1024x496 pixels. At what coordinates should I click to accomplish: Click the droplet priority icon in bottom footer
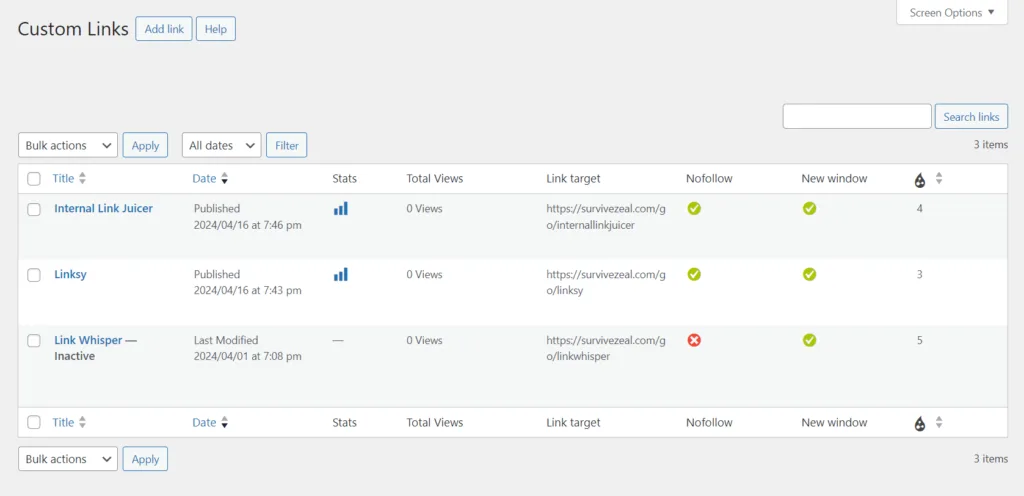[x=920, y=423]
